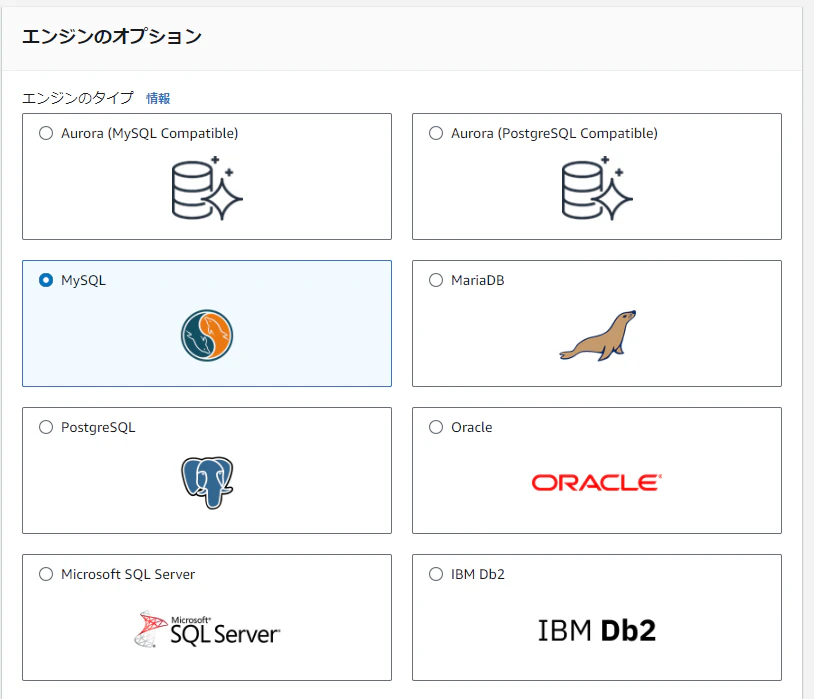Click the MySQL label text
814x699 pixels.
coord(84,280)
